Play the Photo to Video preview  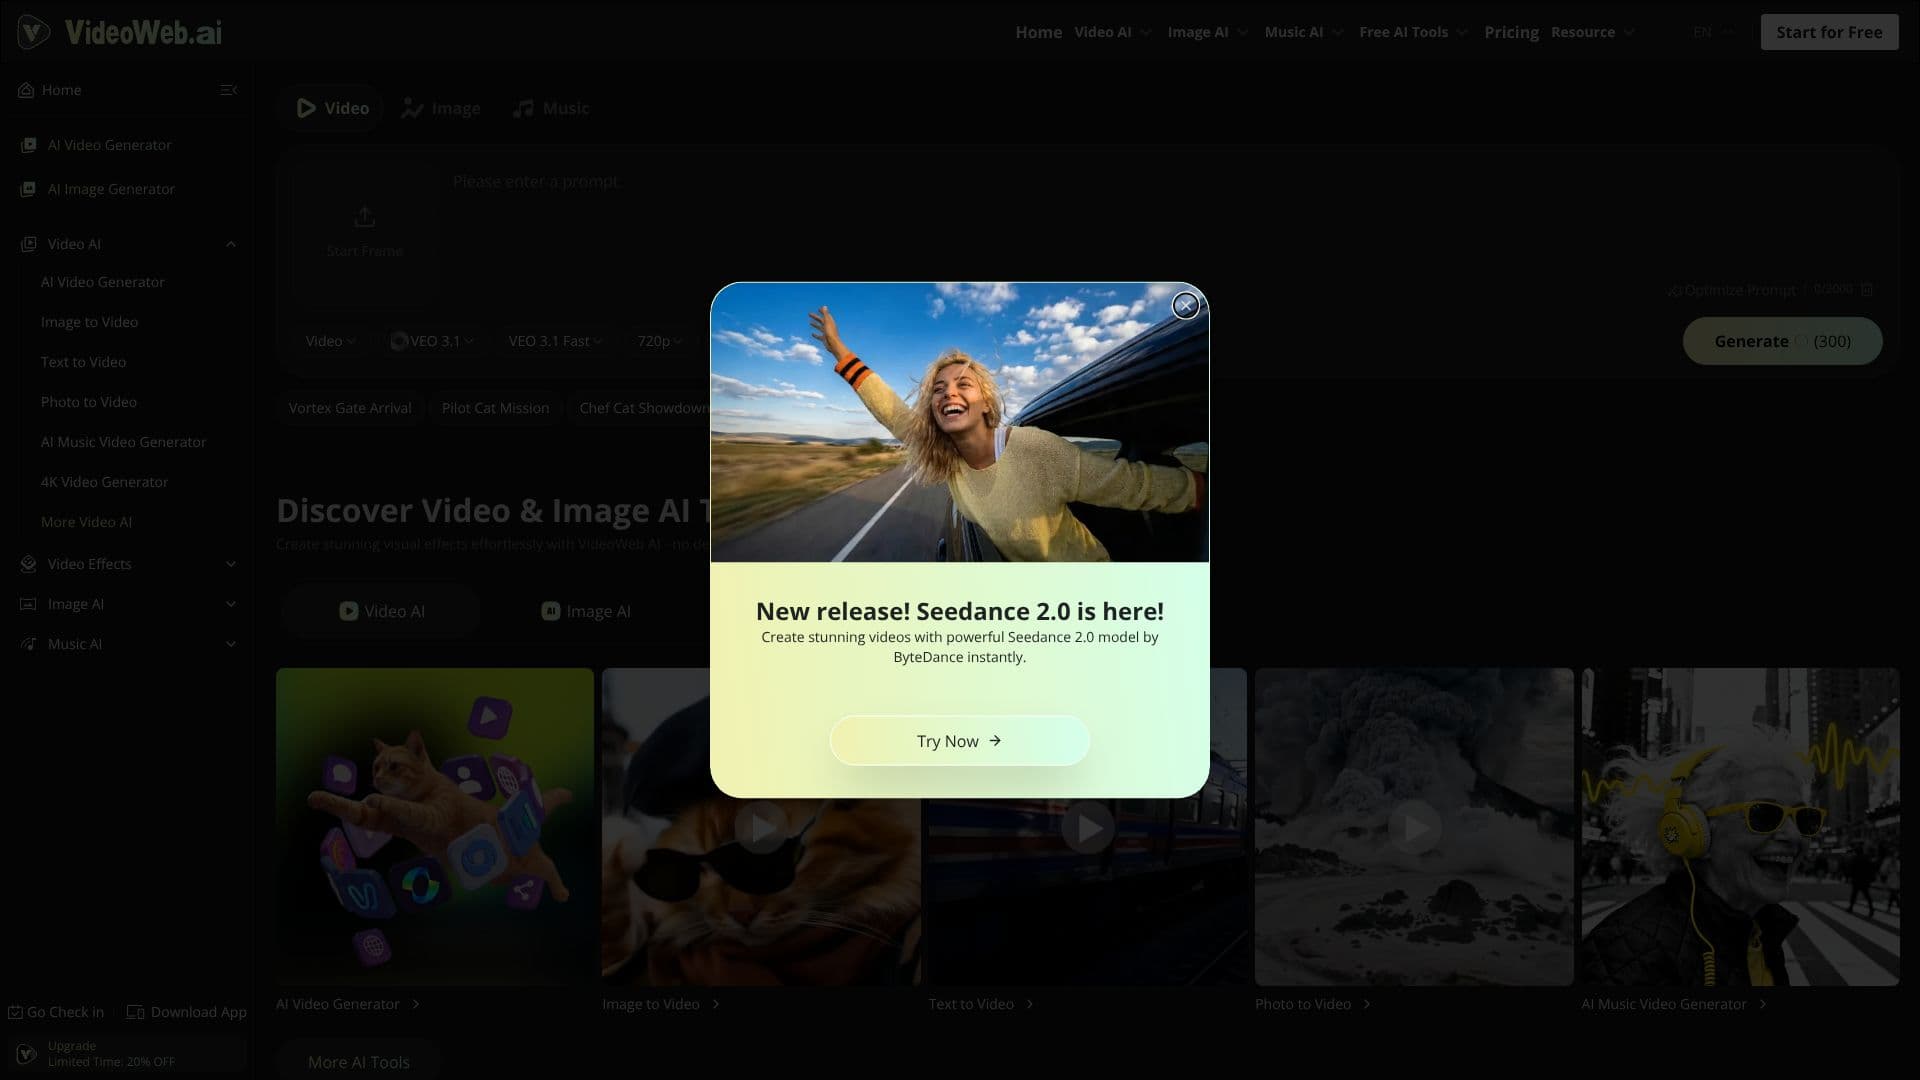(1414, 827)
